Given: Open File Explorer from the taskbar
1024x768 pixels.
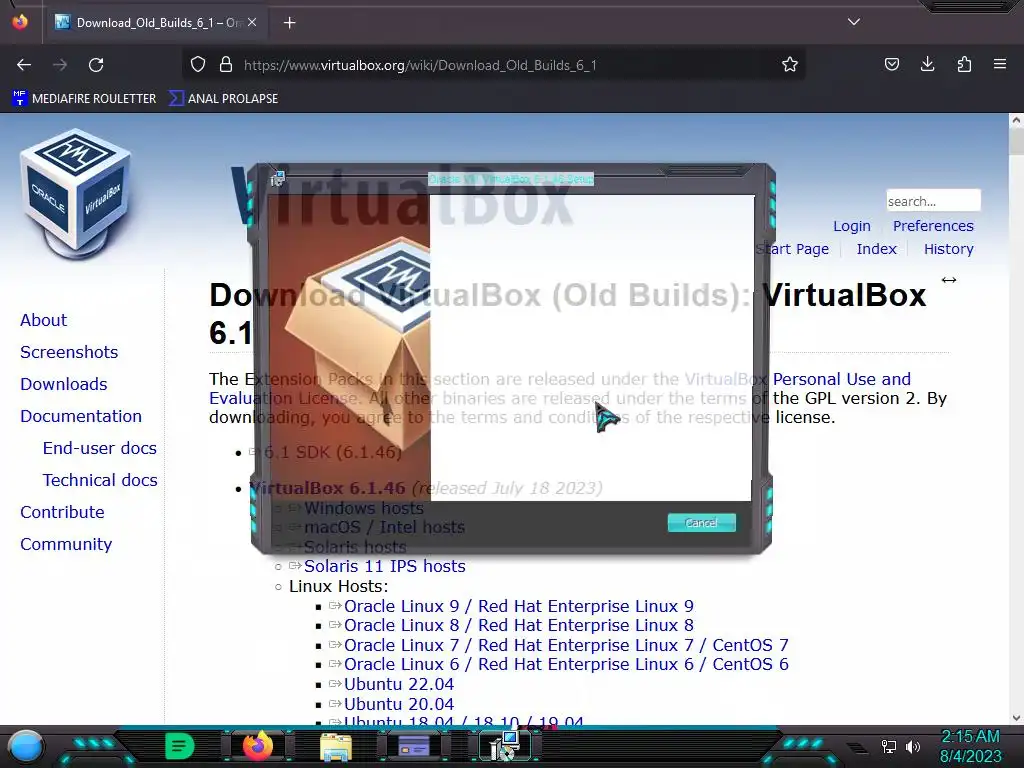Looking at the screenshot, I should point(336,746).
